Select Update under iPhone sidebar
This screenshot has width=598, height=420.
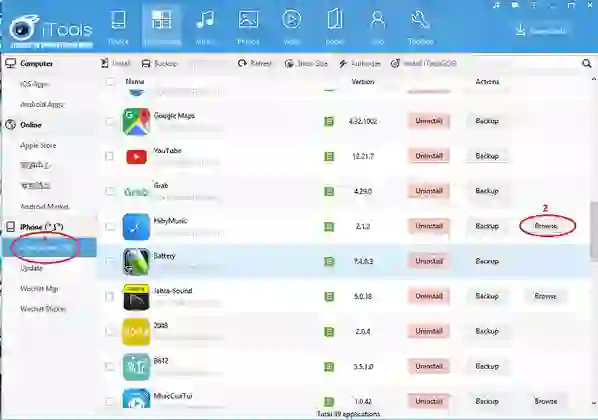[x=31, y=268]
